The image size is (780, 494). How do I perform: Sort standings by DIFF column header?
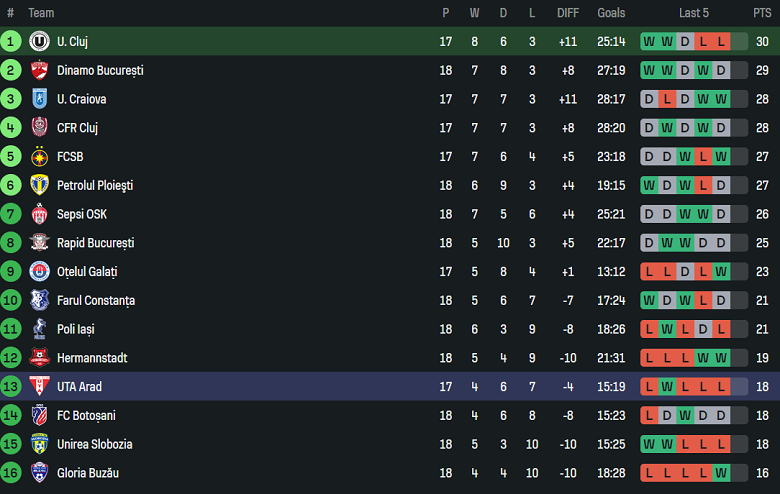click(568, 13)
